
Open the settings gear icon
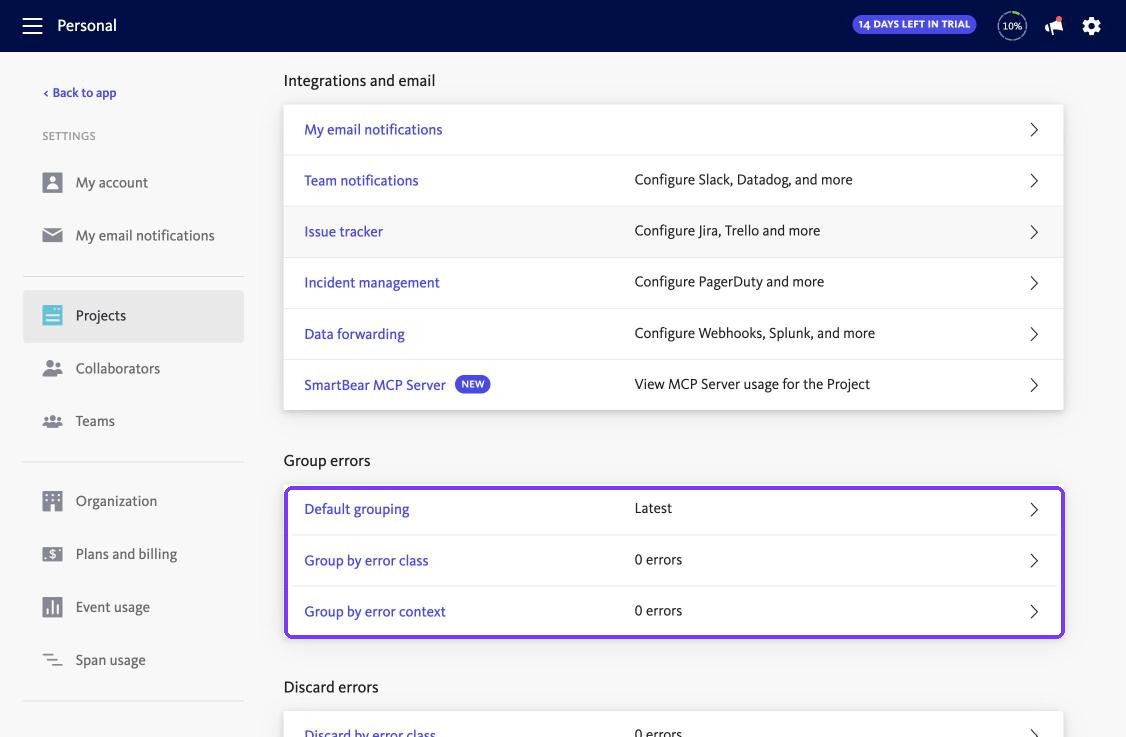click(1092, 26)
